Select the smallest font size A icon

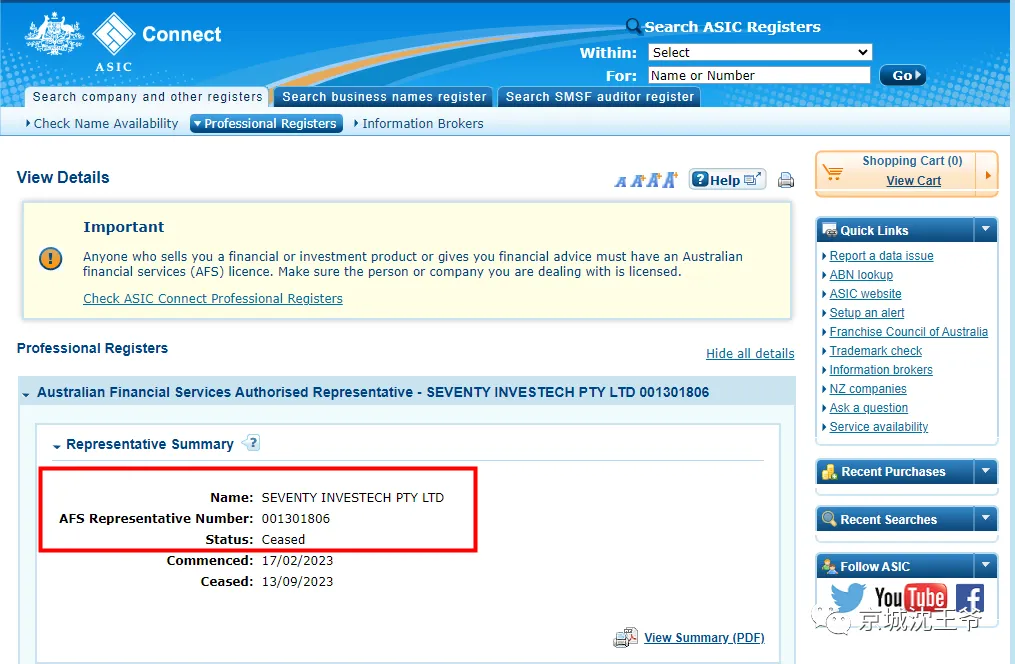[x=621, y=182]
